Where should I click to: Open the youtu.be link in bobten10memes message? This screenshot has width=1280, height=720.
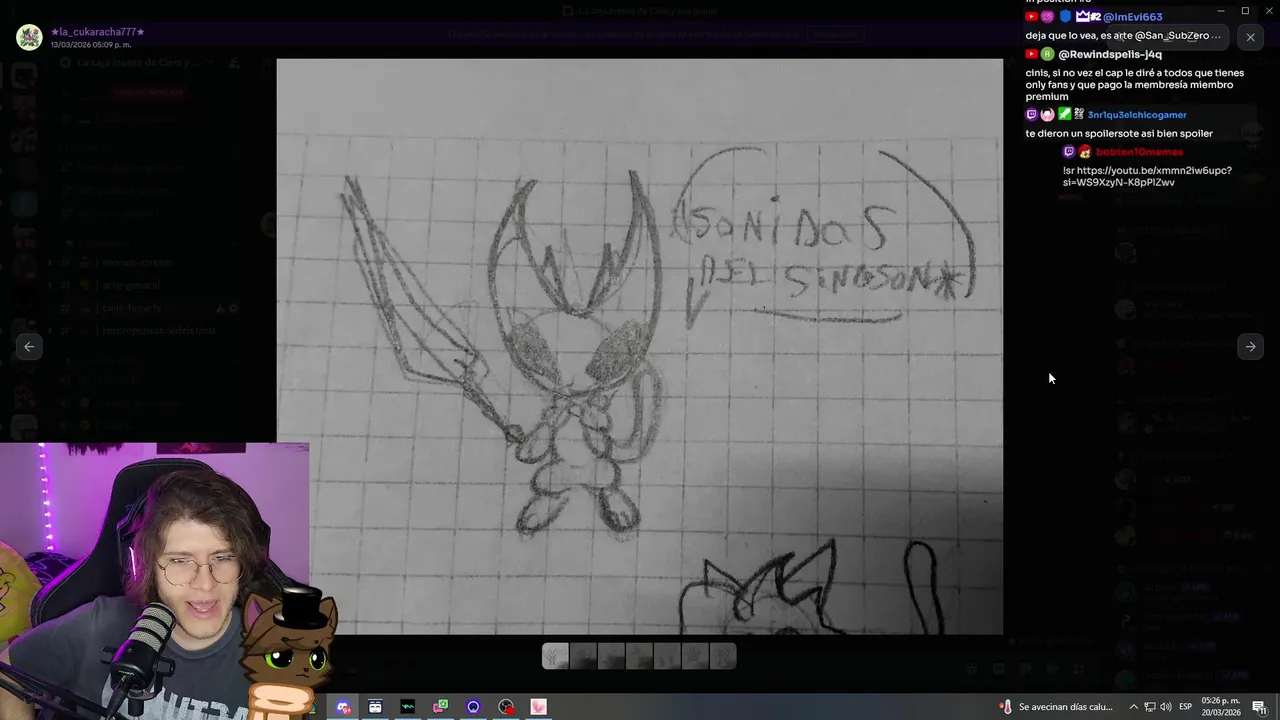pos(1147,176)
